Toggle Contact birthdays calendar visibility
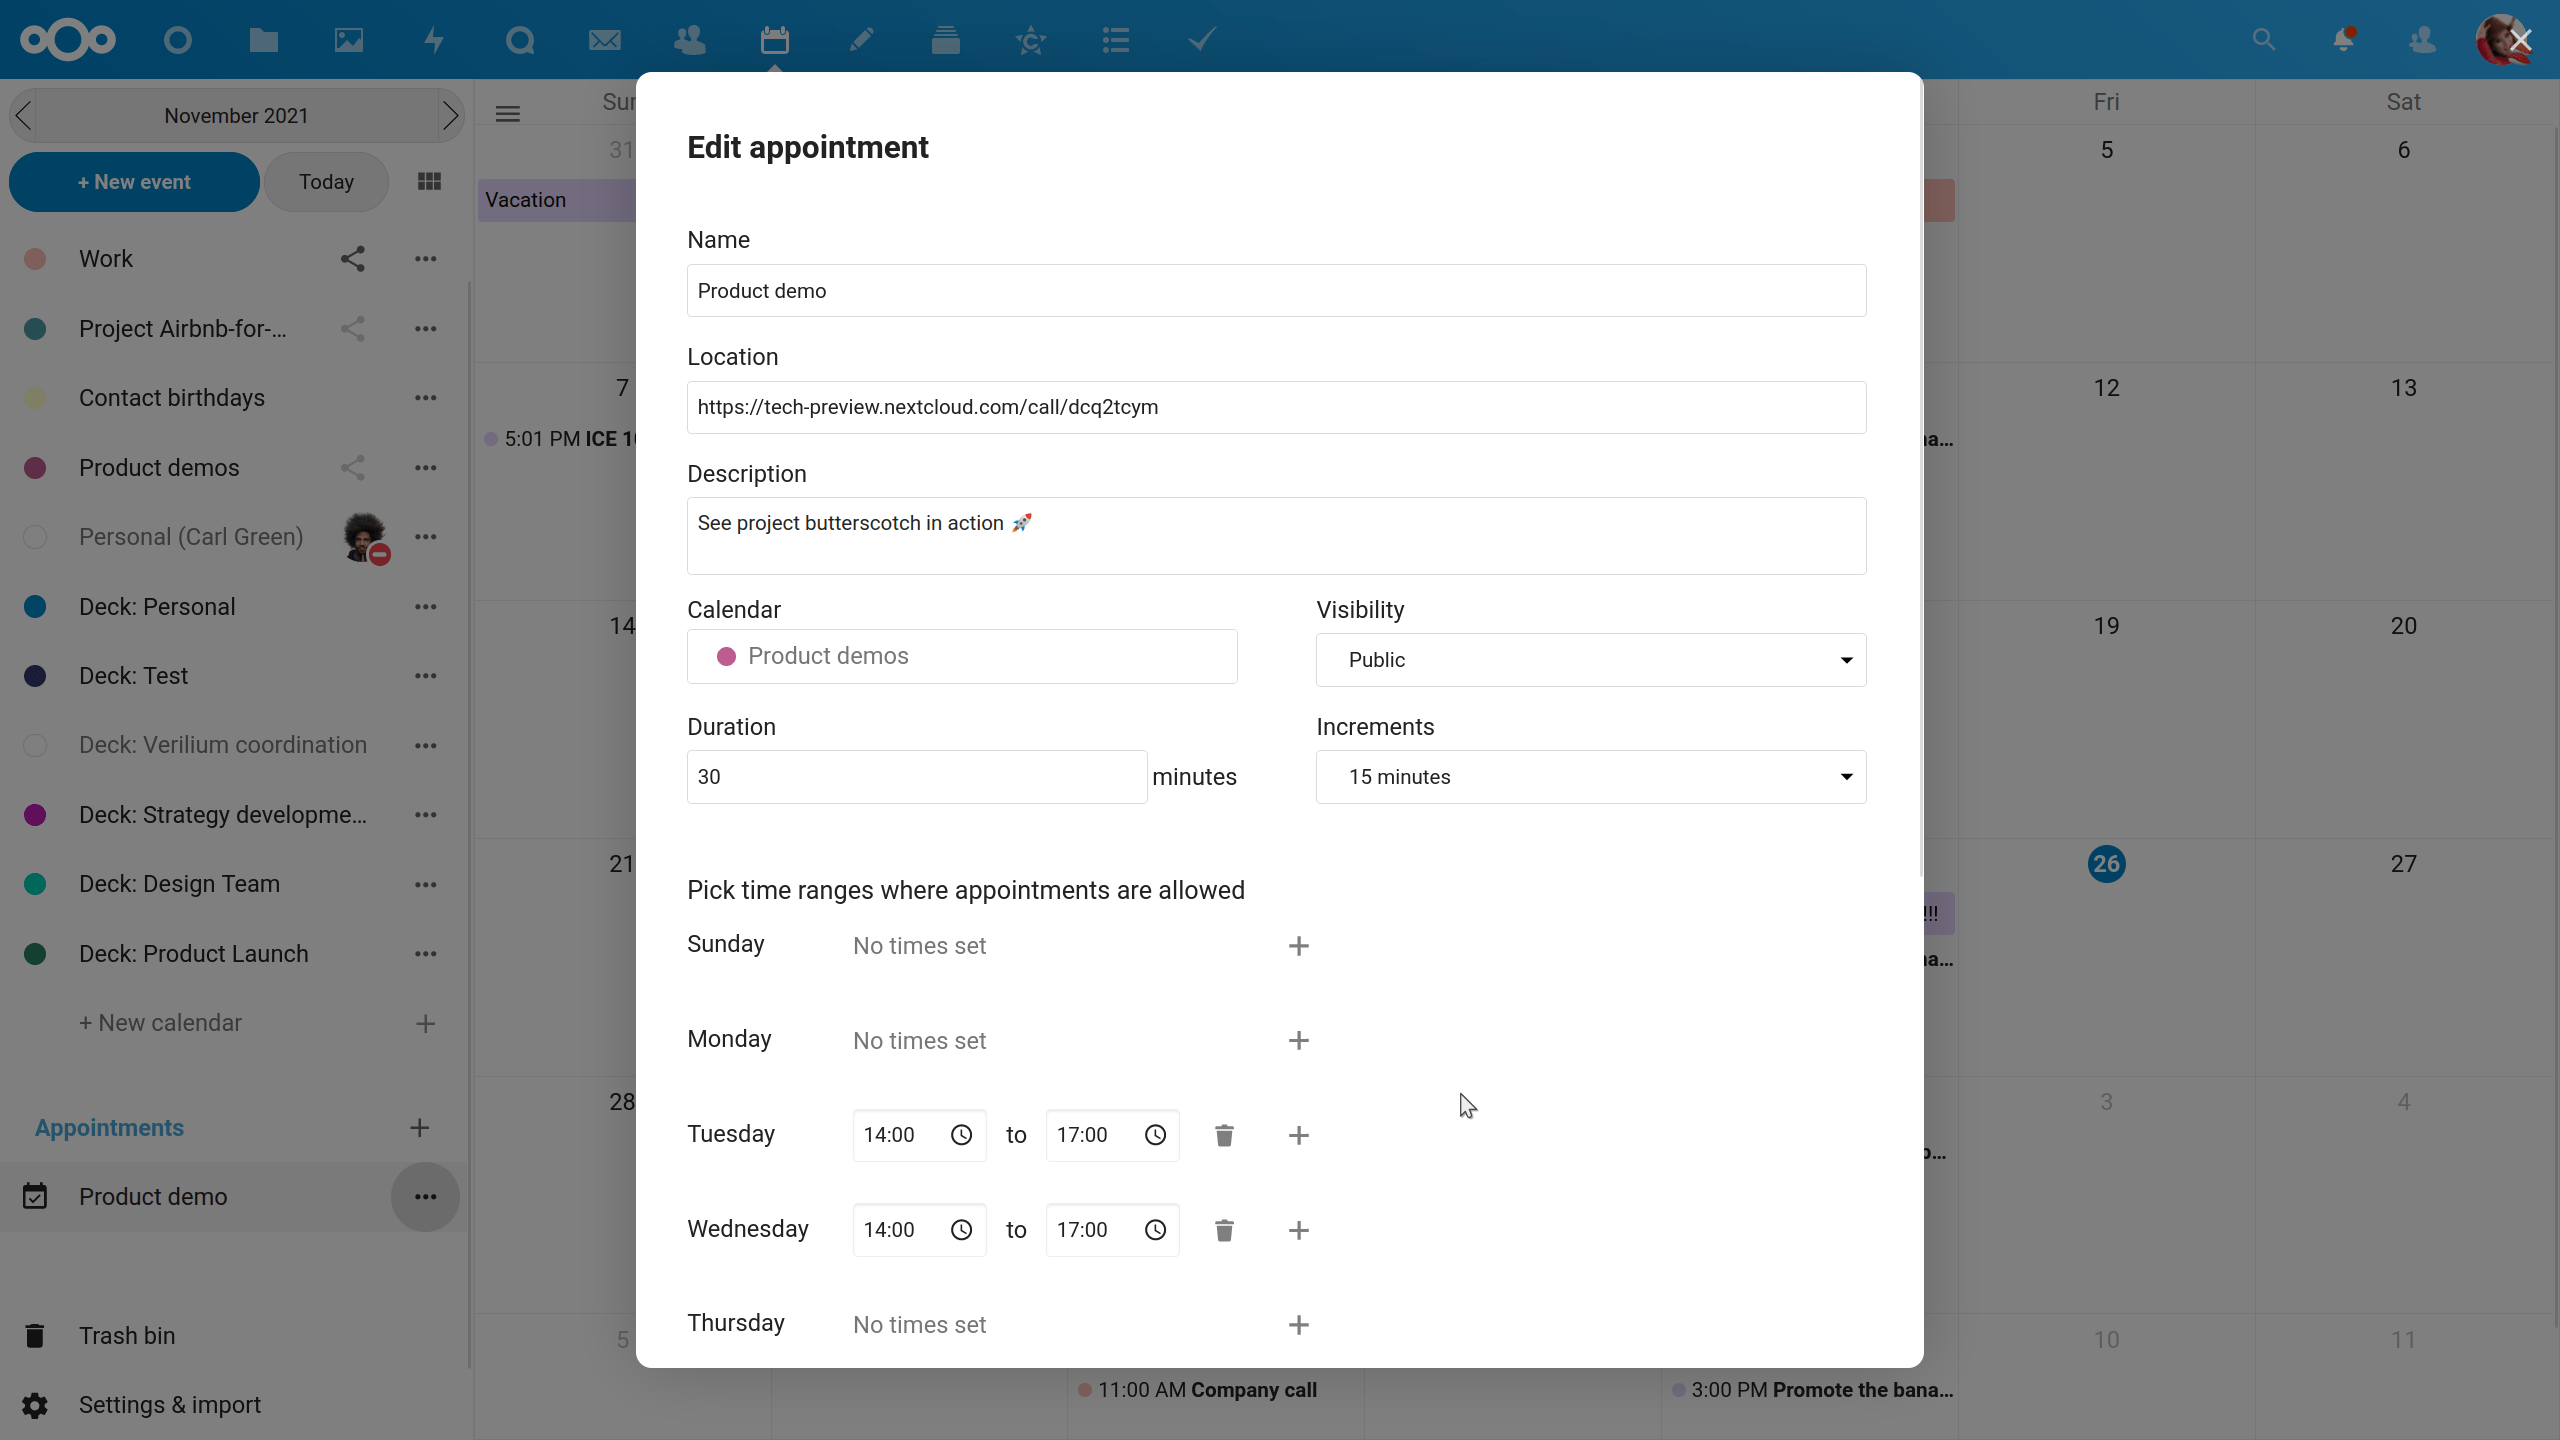The height and width of the screenshot is (1440, 2560). [35, 398]
